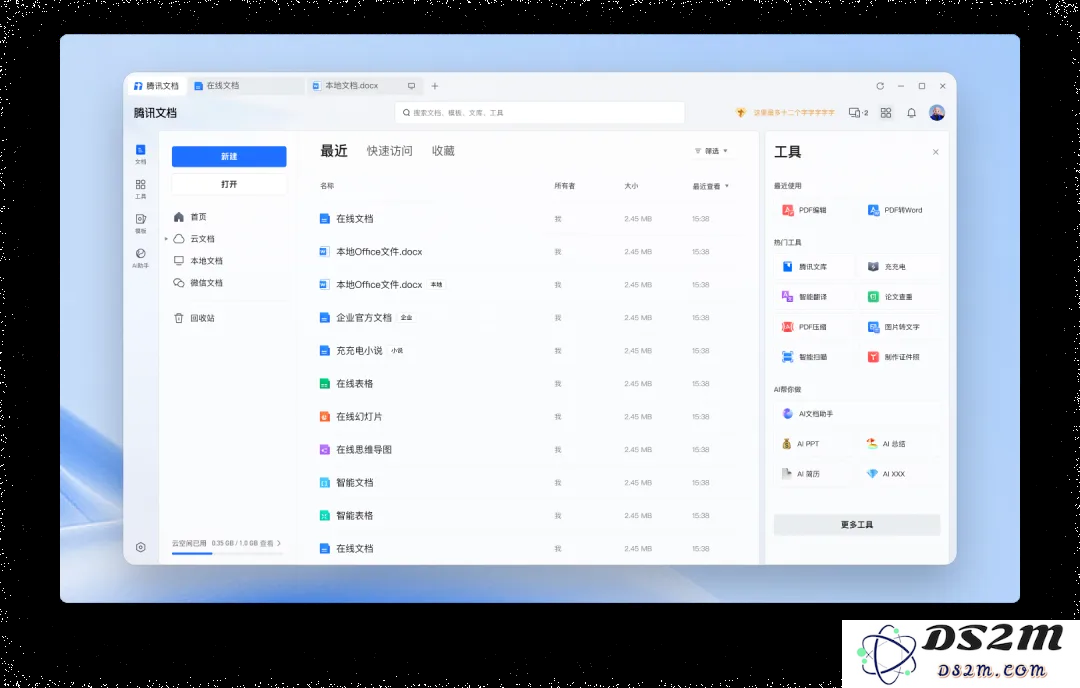Select the 快速访问 tab
1080x688 pixels.
pos(390,151)
